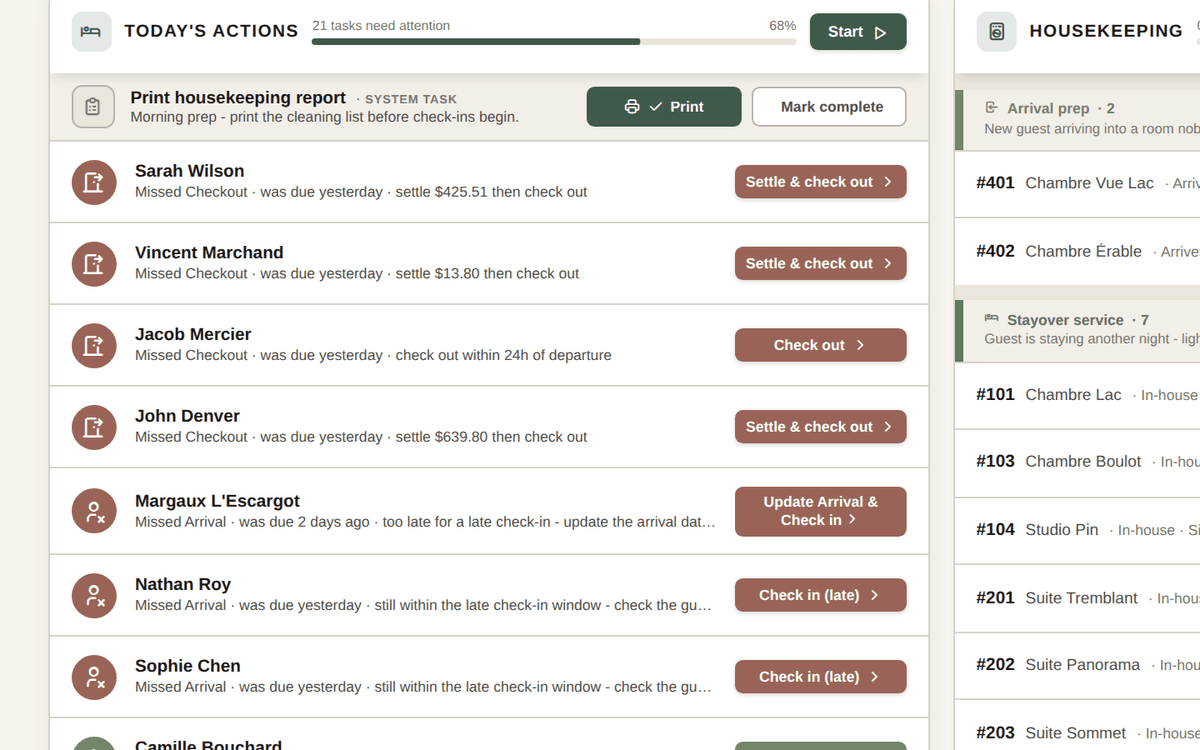The width and height of the screenshot is (1200, 750).
Task: Click Margaux L'Escargot's name
Action: [x=217, y=501]
